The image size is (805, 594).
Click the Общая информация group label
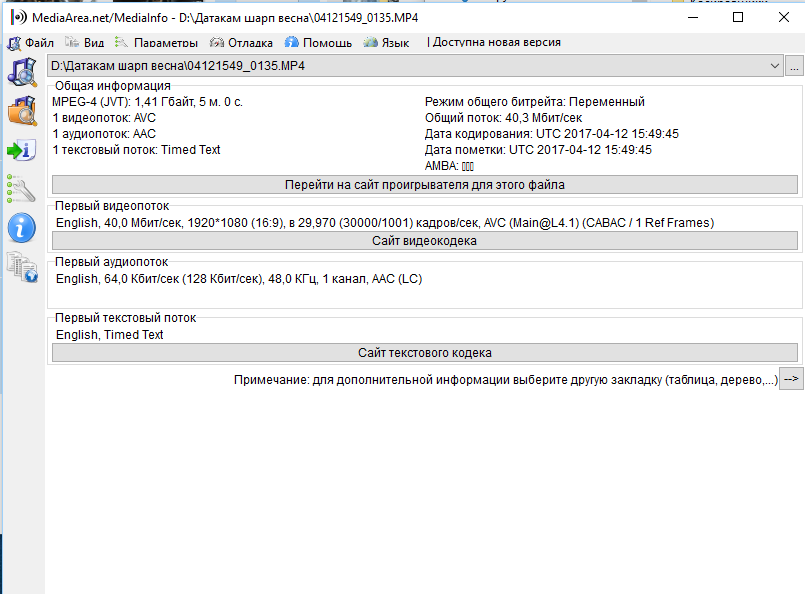click(x=113, y=86)
